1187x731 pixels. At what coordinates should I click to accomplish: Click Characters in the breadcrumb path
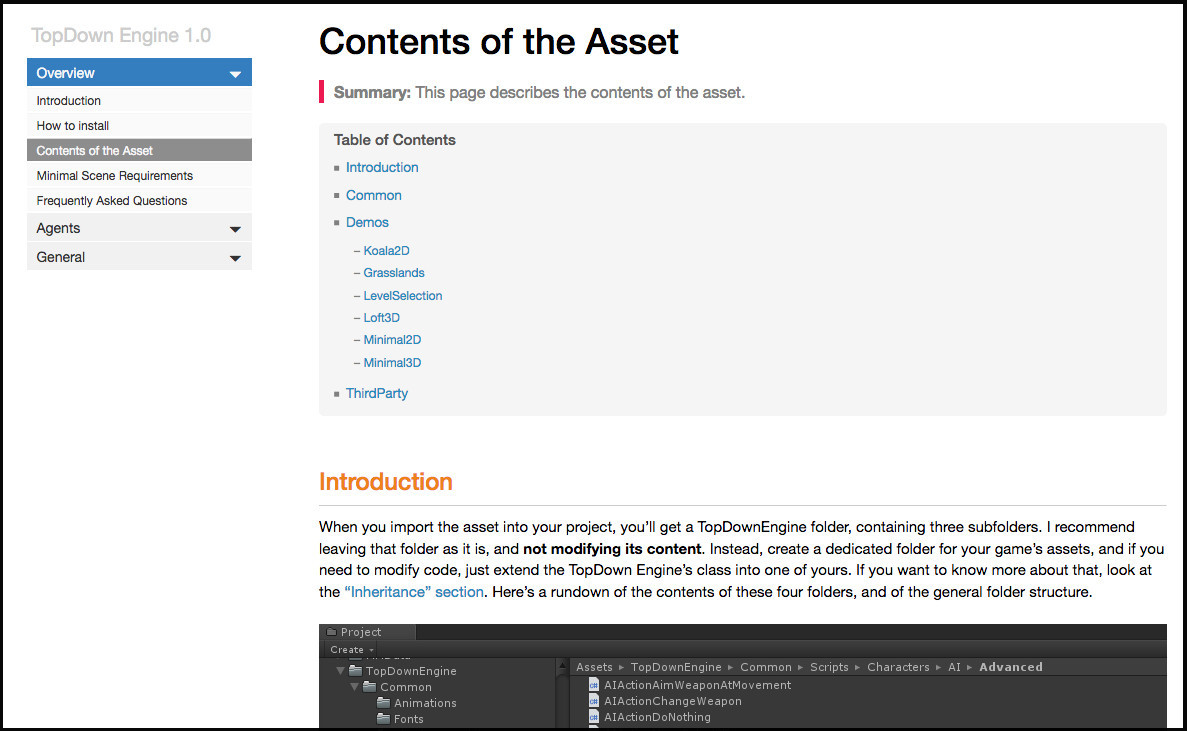click(x=899, y=667)
